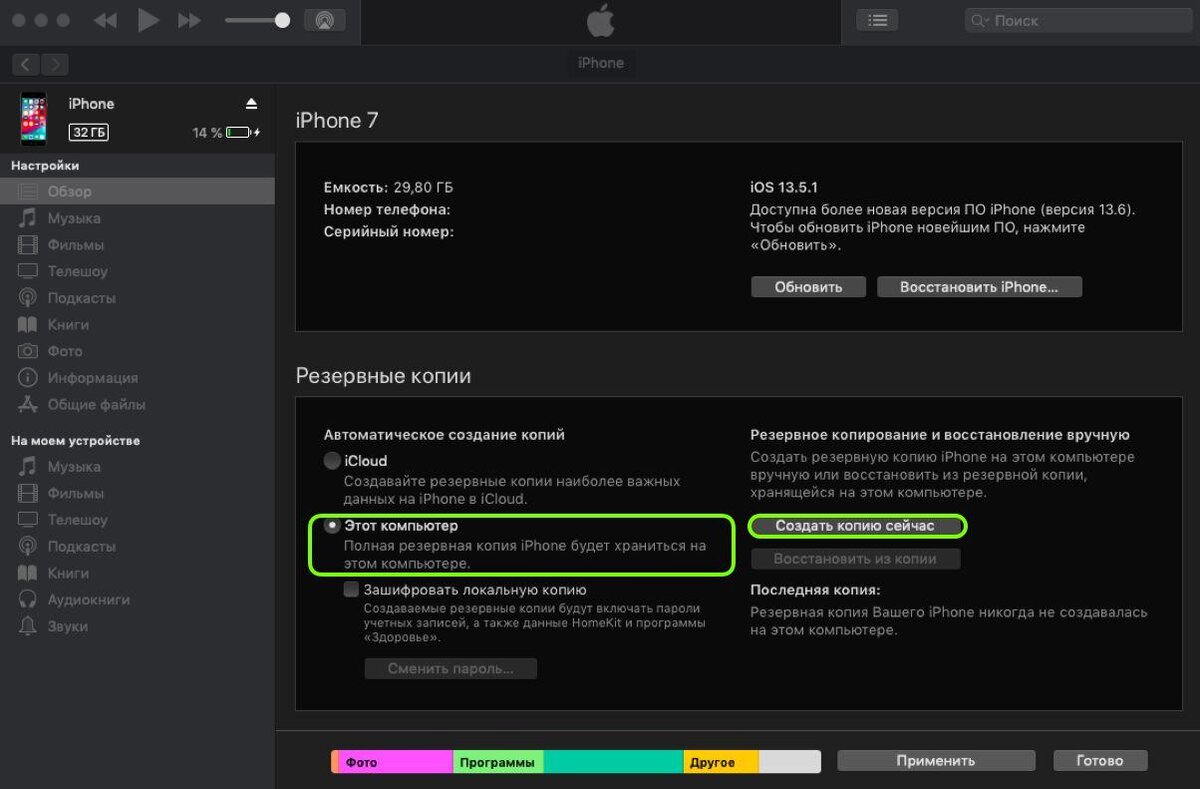Screen dimensions: 1200x789
Task: Open Фильмы under На моем устройстве
Action: (x=137, y=493)
